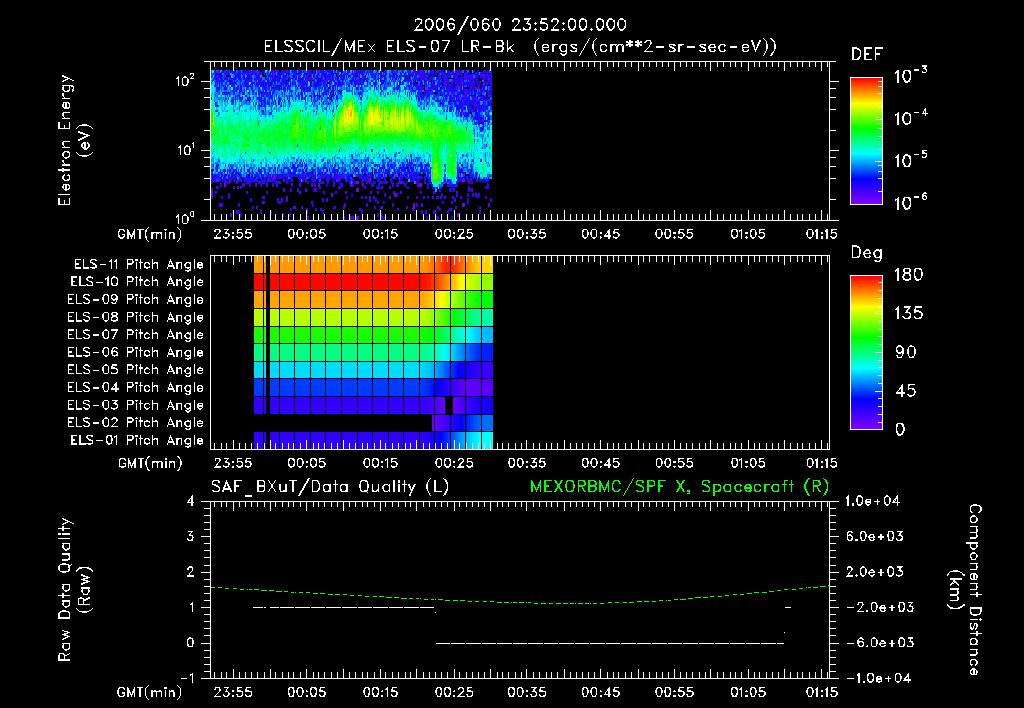Click the 00:45 tick on the pitch angle time axis
This screenshot has width=1024, height=708.
[601, 463]
